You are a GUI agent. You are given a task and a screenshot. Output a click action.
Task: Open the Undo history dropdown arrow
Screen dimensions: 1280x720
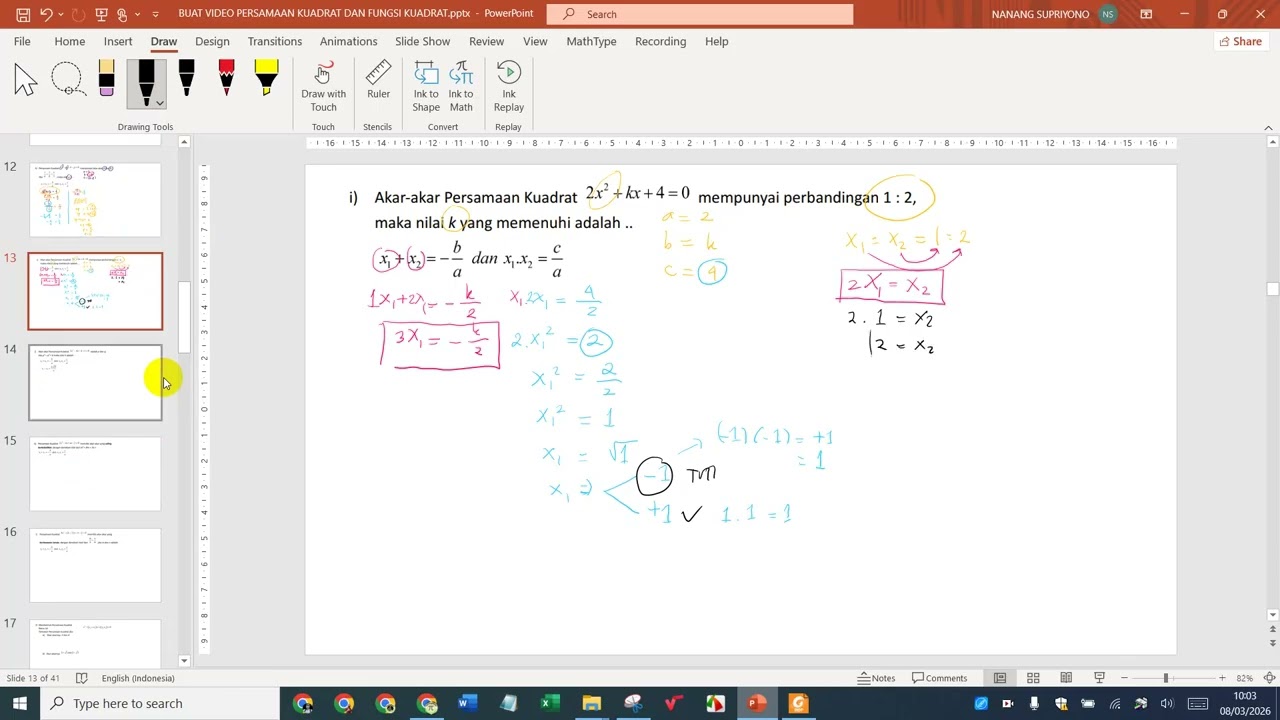(60, 14)
